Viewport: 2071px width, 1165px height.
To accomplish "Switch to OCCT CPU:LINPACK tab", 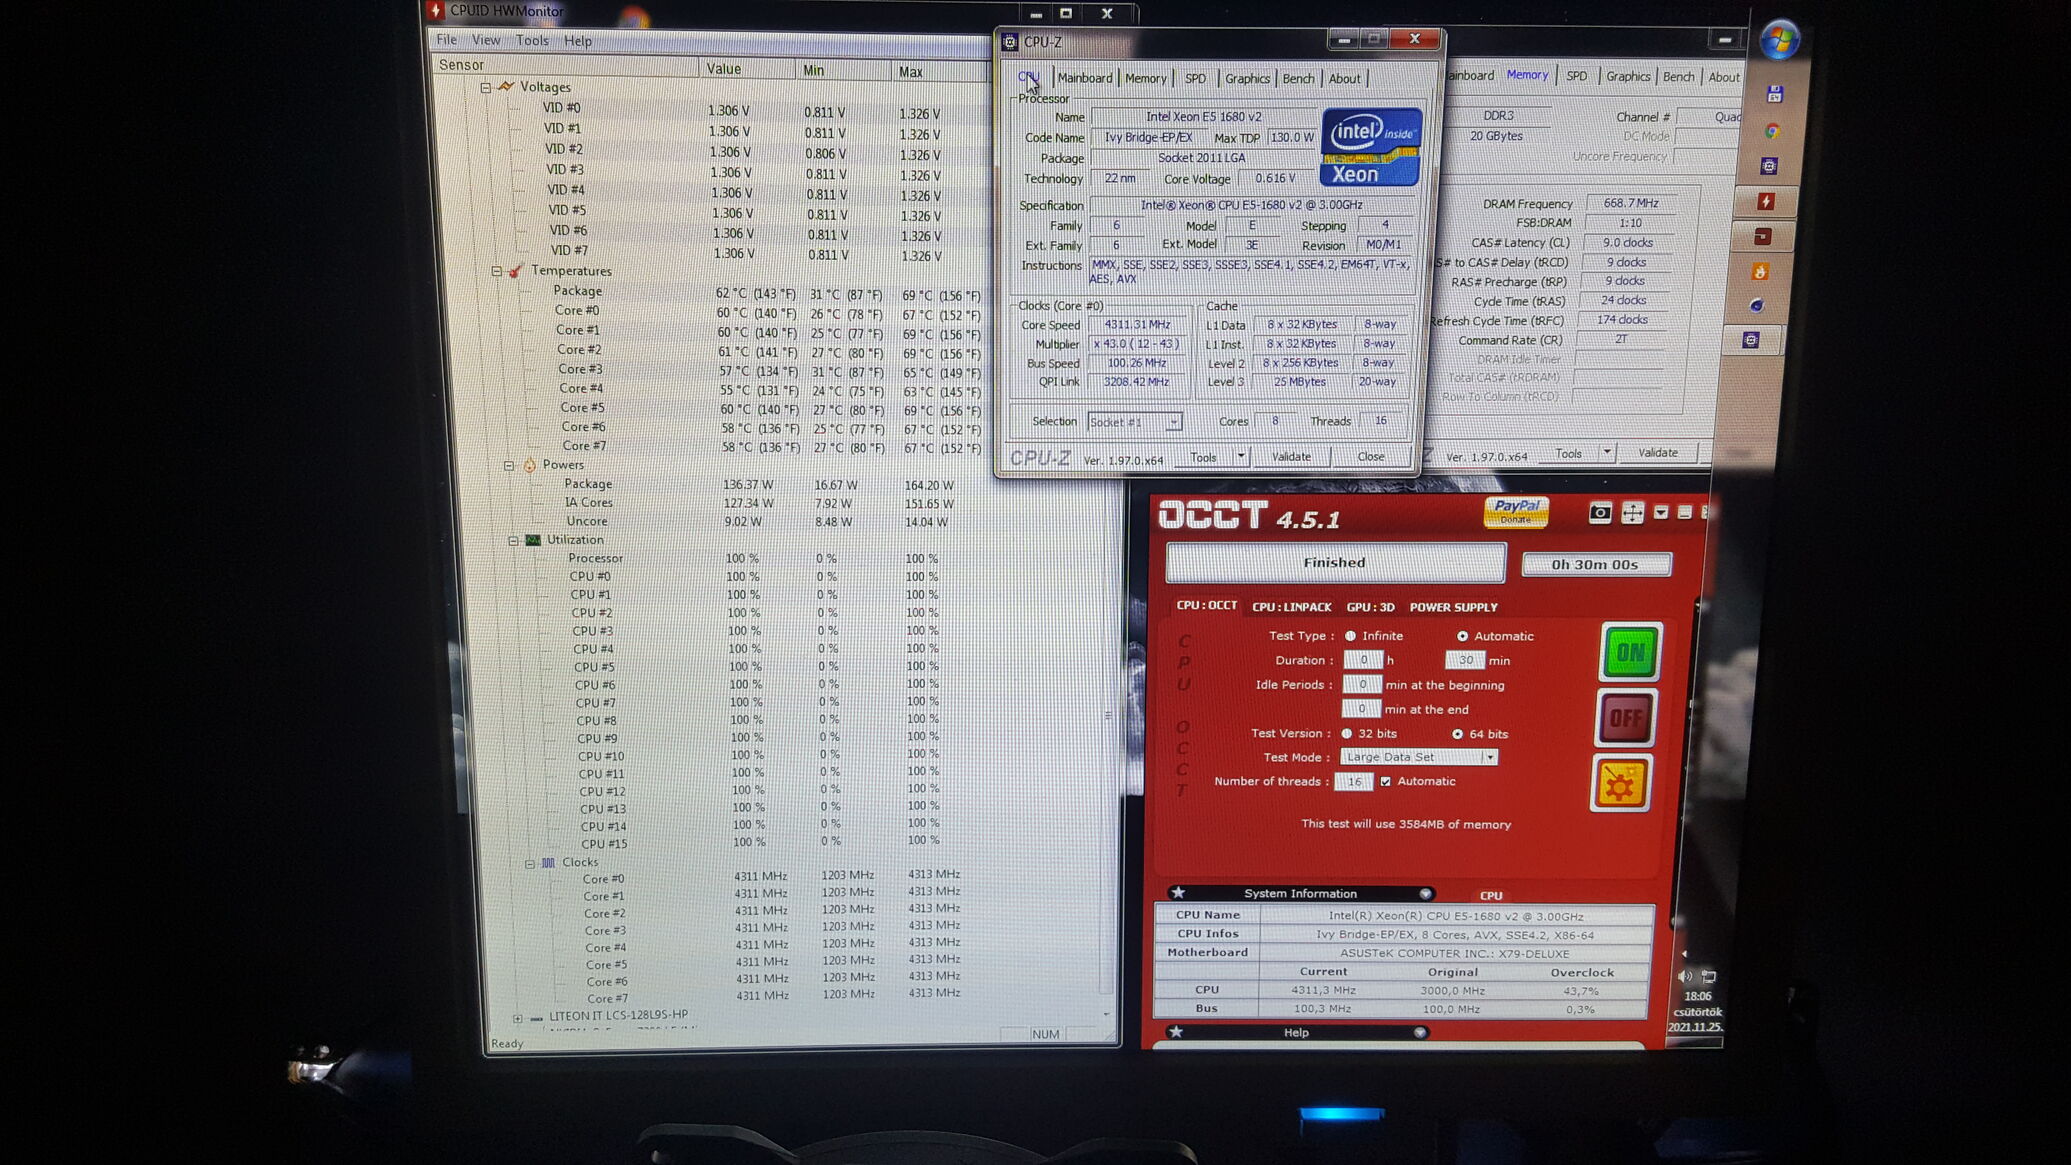I will pyautogui.click(x=1291, y=607).
